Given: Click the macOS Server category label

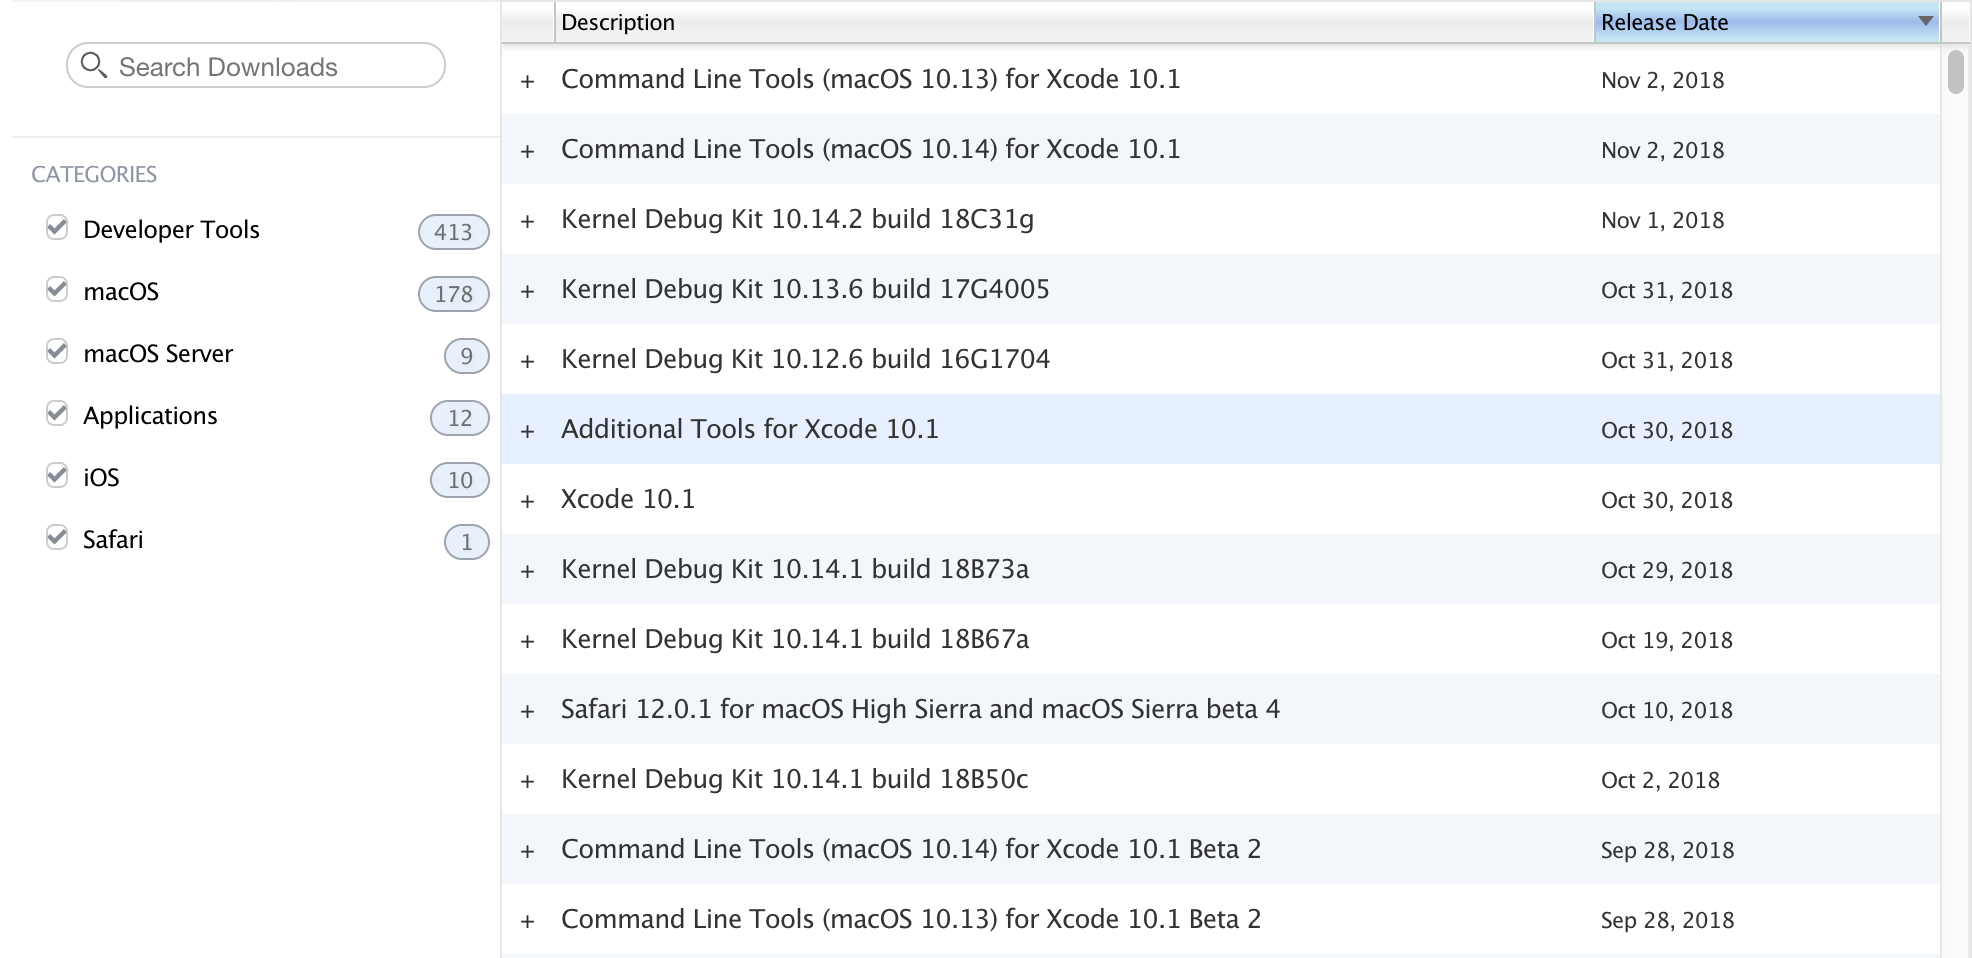Looking at the screenshot, I should [x=158, y=353].
